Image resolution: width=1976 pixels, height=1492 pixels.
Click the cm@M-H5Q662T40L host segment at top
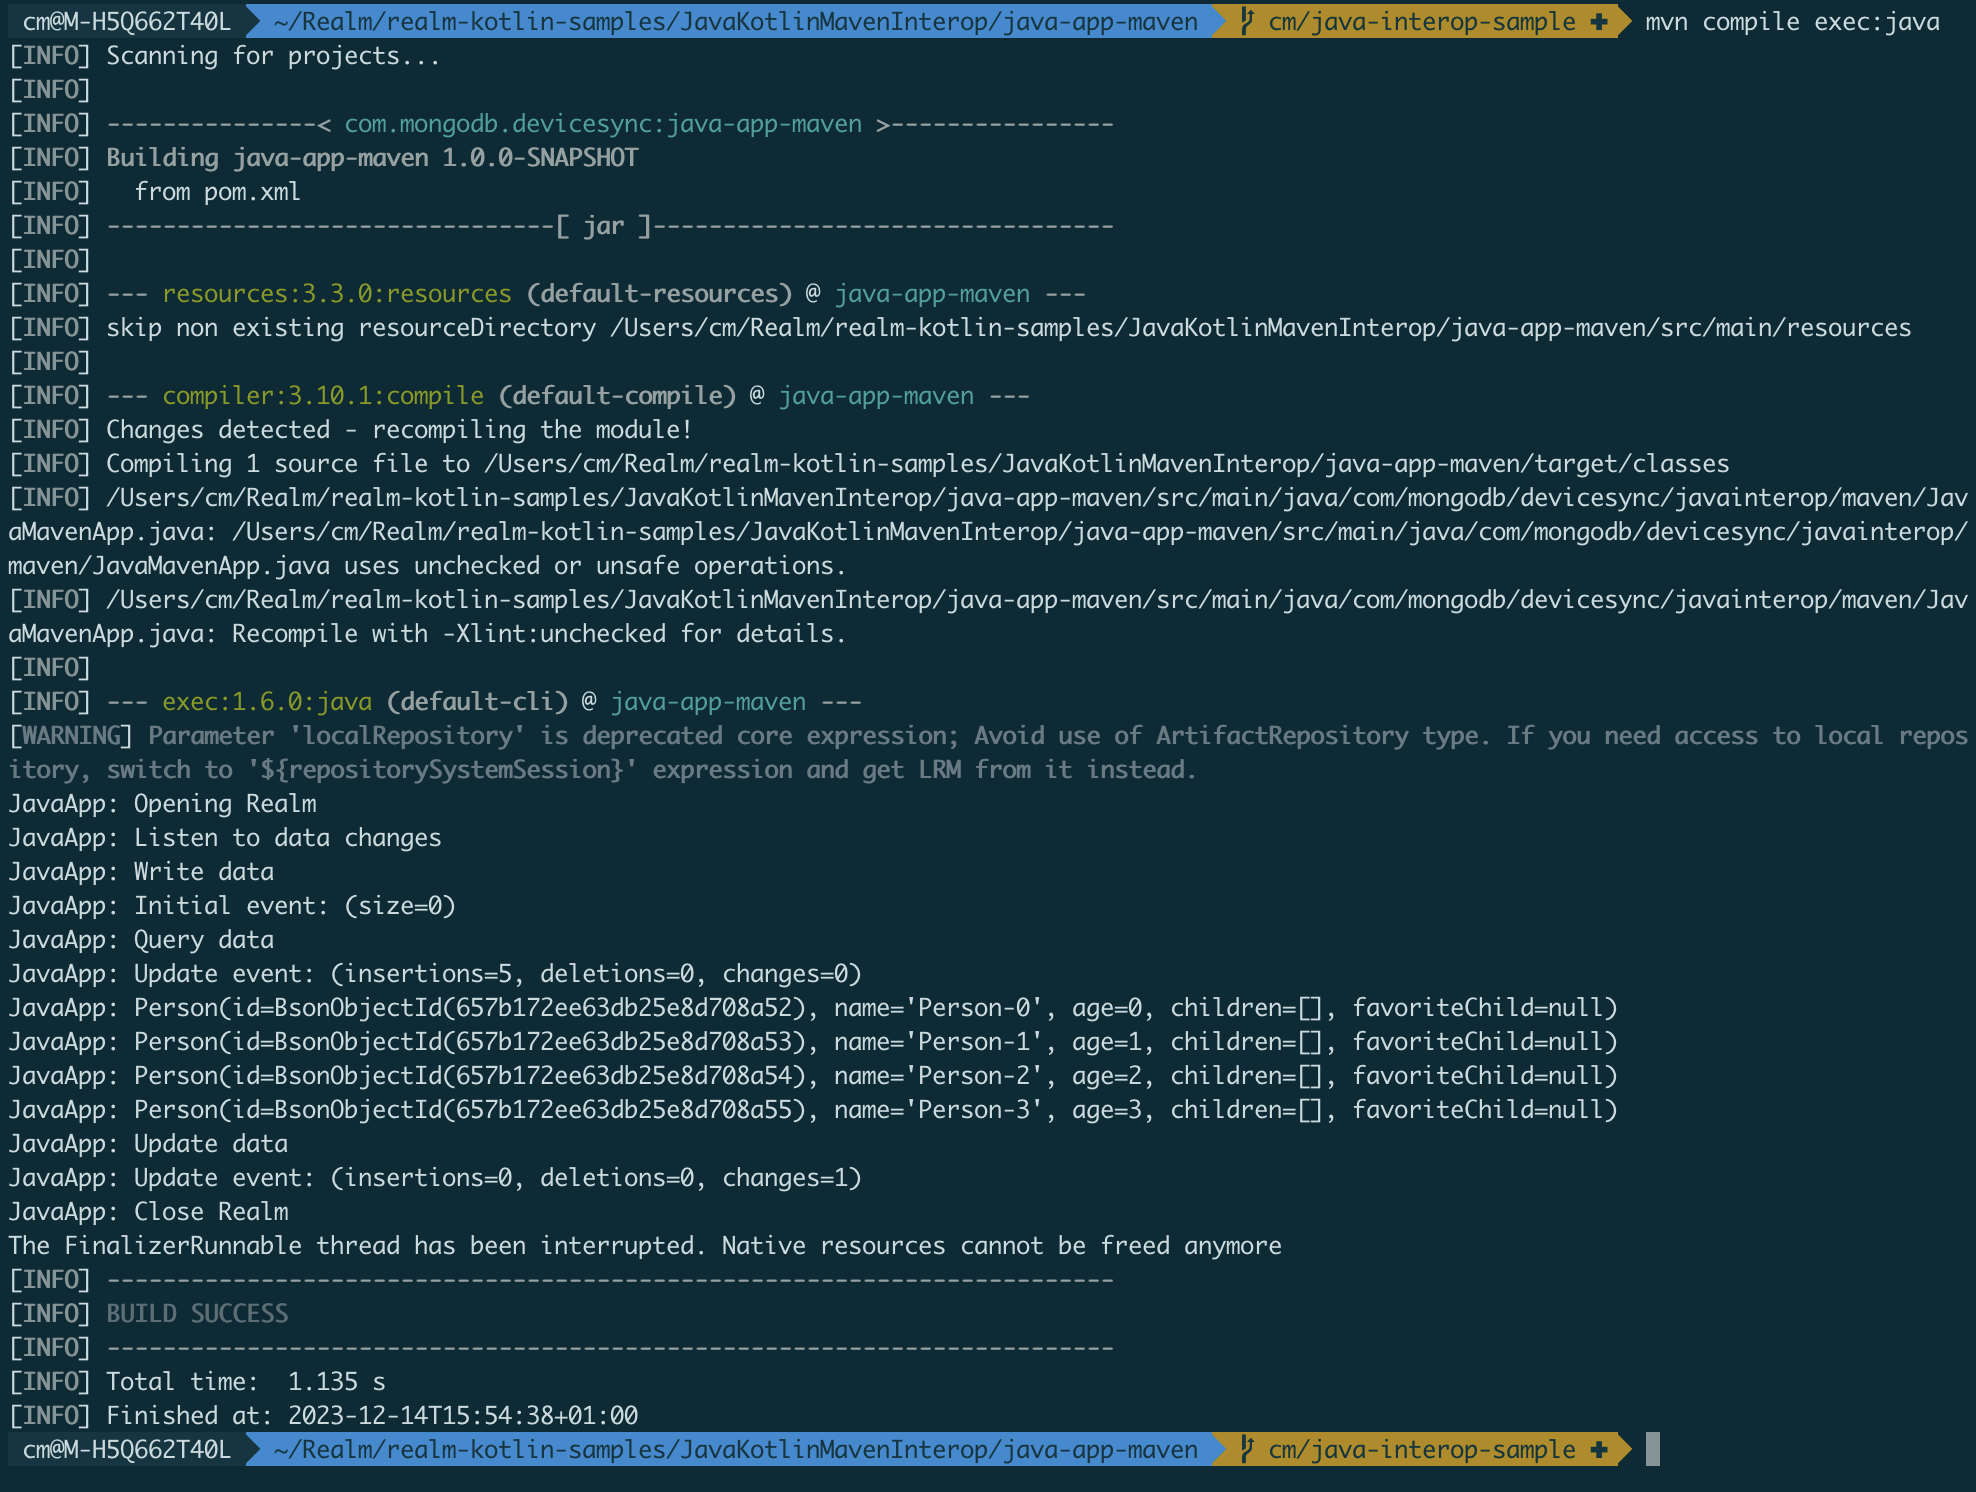126,22
